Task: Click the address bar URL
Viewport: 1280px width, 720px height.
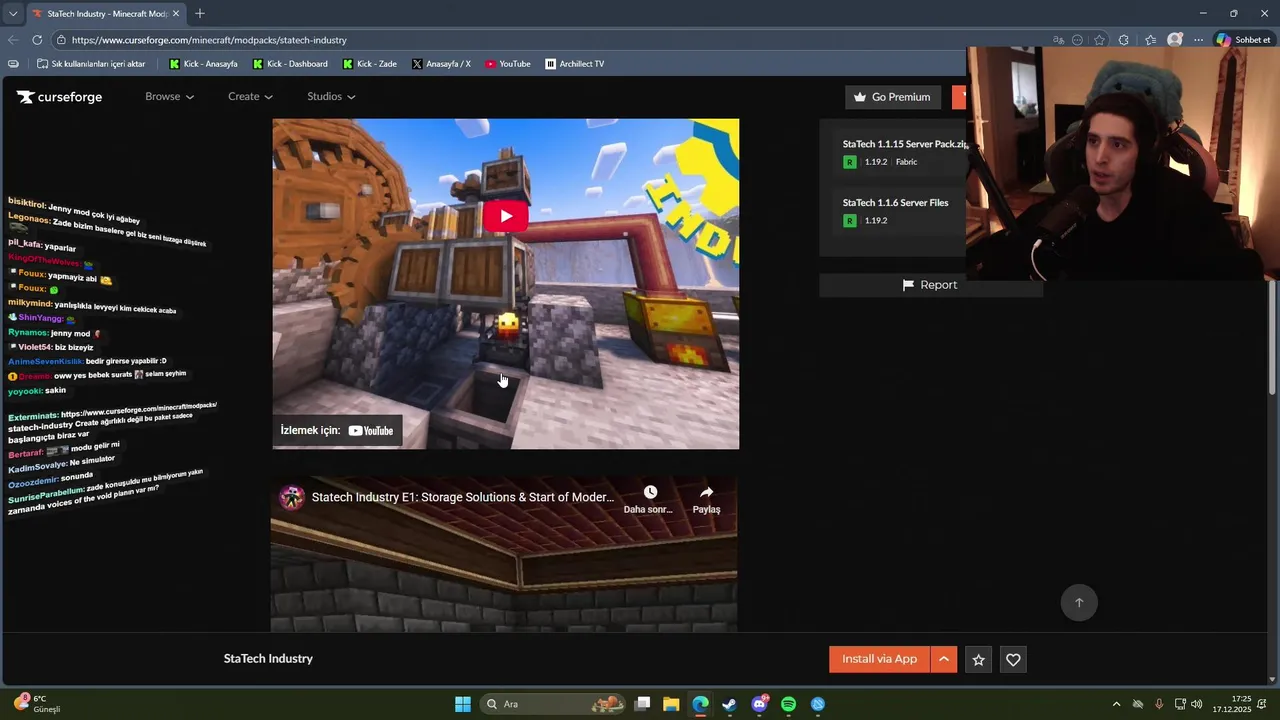Action: [x=209, y=40]
